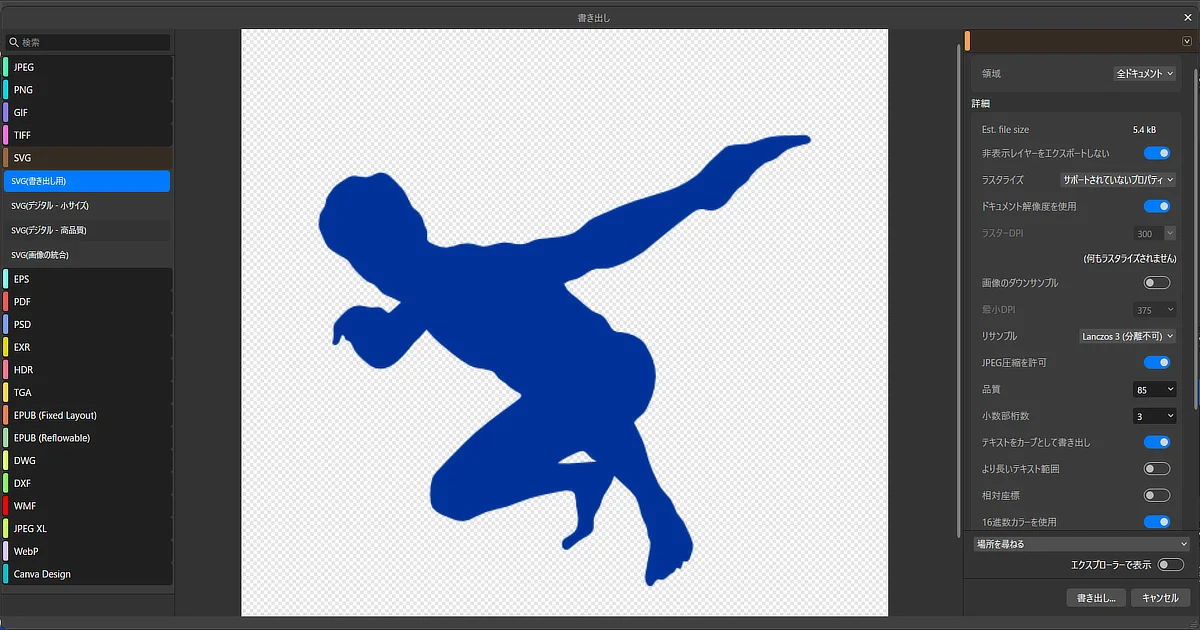Open the ラスターDPI 300 dropdown

click(1155, 233)
